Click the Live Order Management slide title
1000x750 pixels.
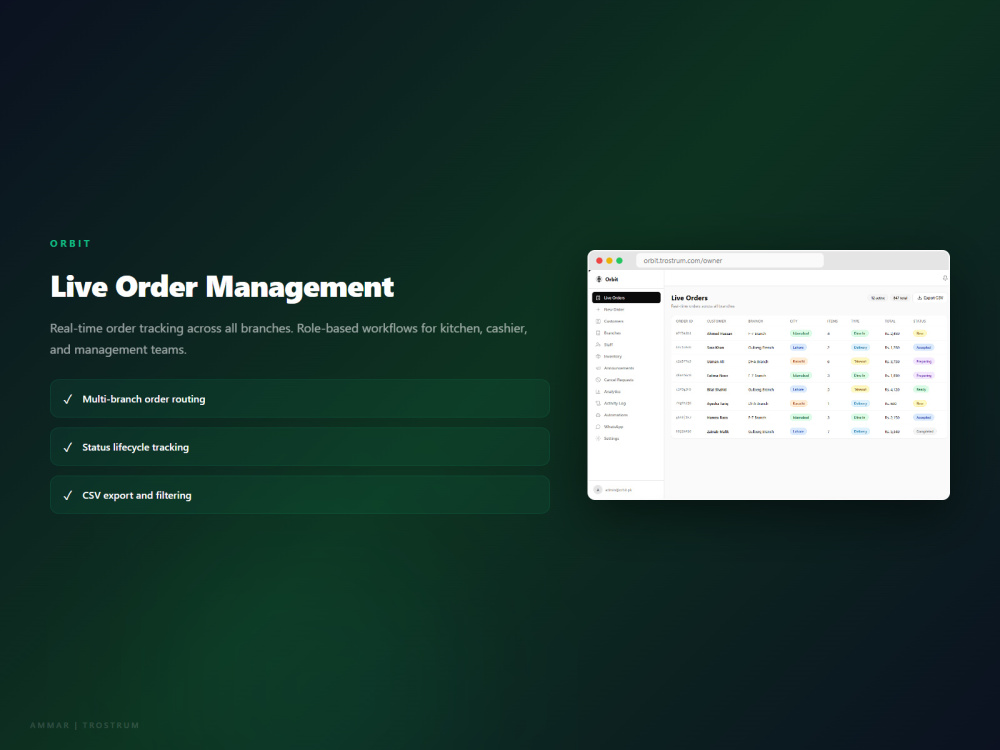click(x=222, y=286)
